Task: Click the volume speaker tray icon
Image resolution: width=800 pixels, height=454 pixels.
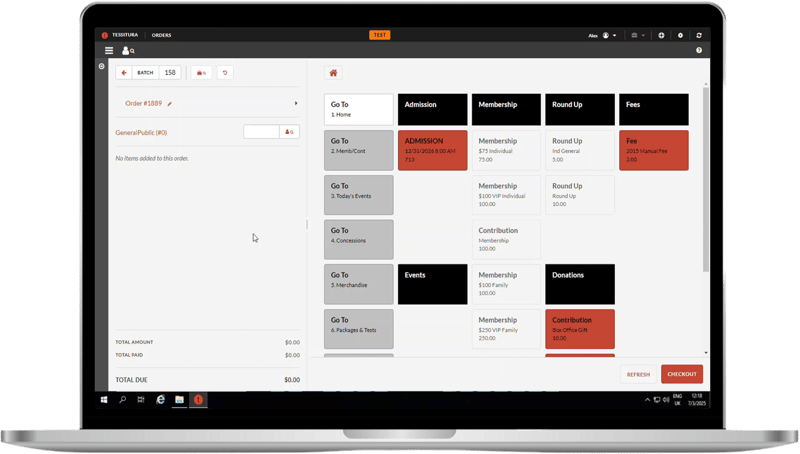Action: [x=666, y=400]
